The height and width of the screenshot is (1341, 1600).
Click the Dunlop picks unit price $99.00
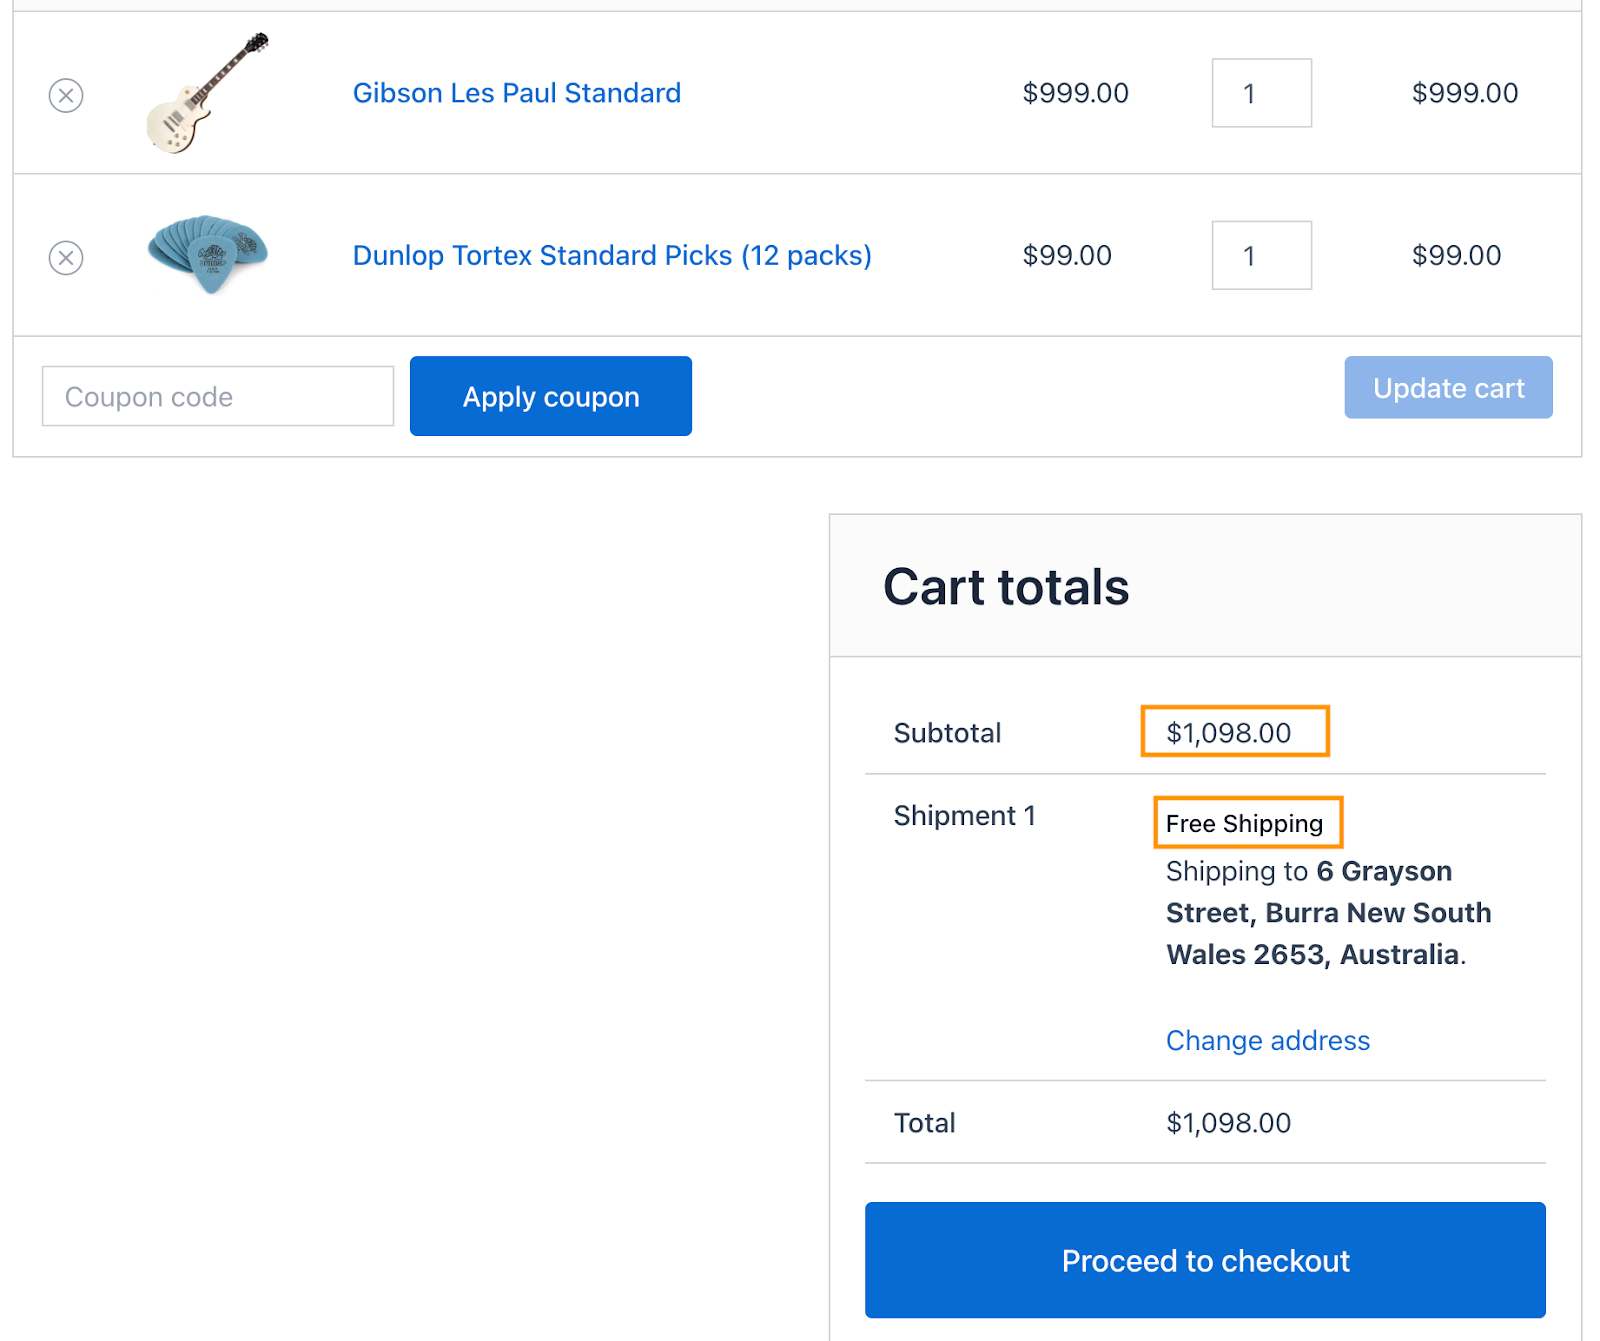click(1067, 256)
